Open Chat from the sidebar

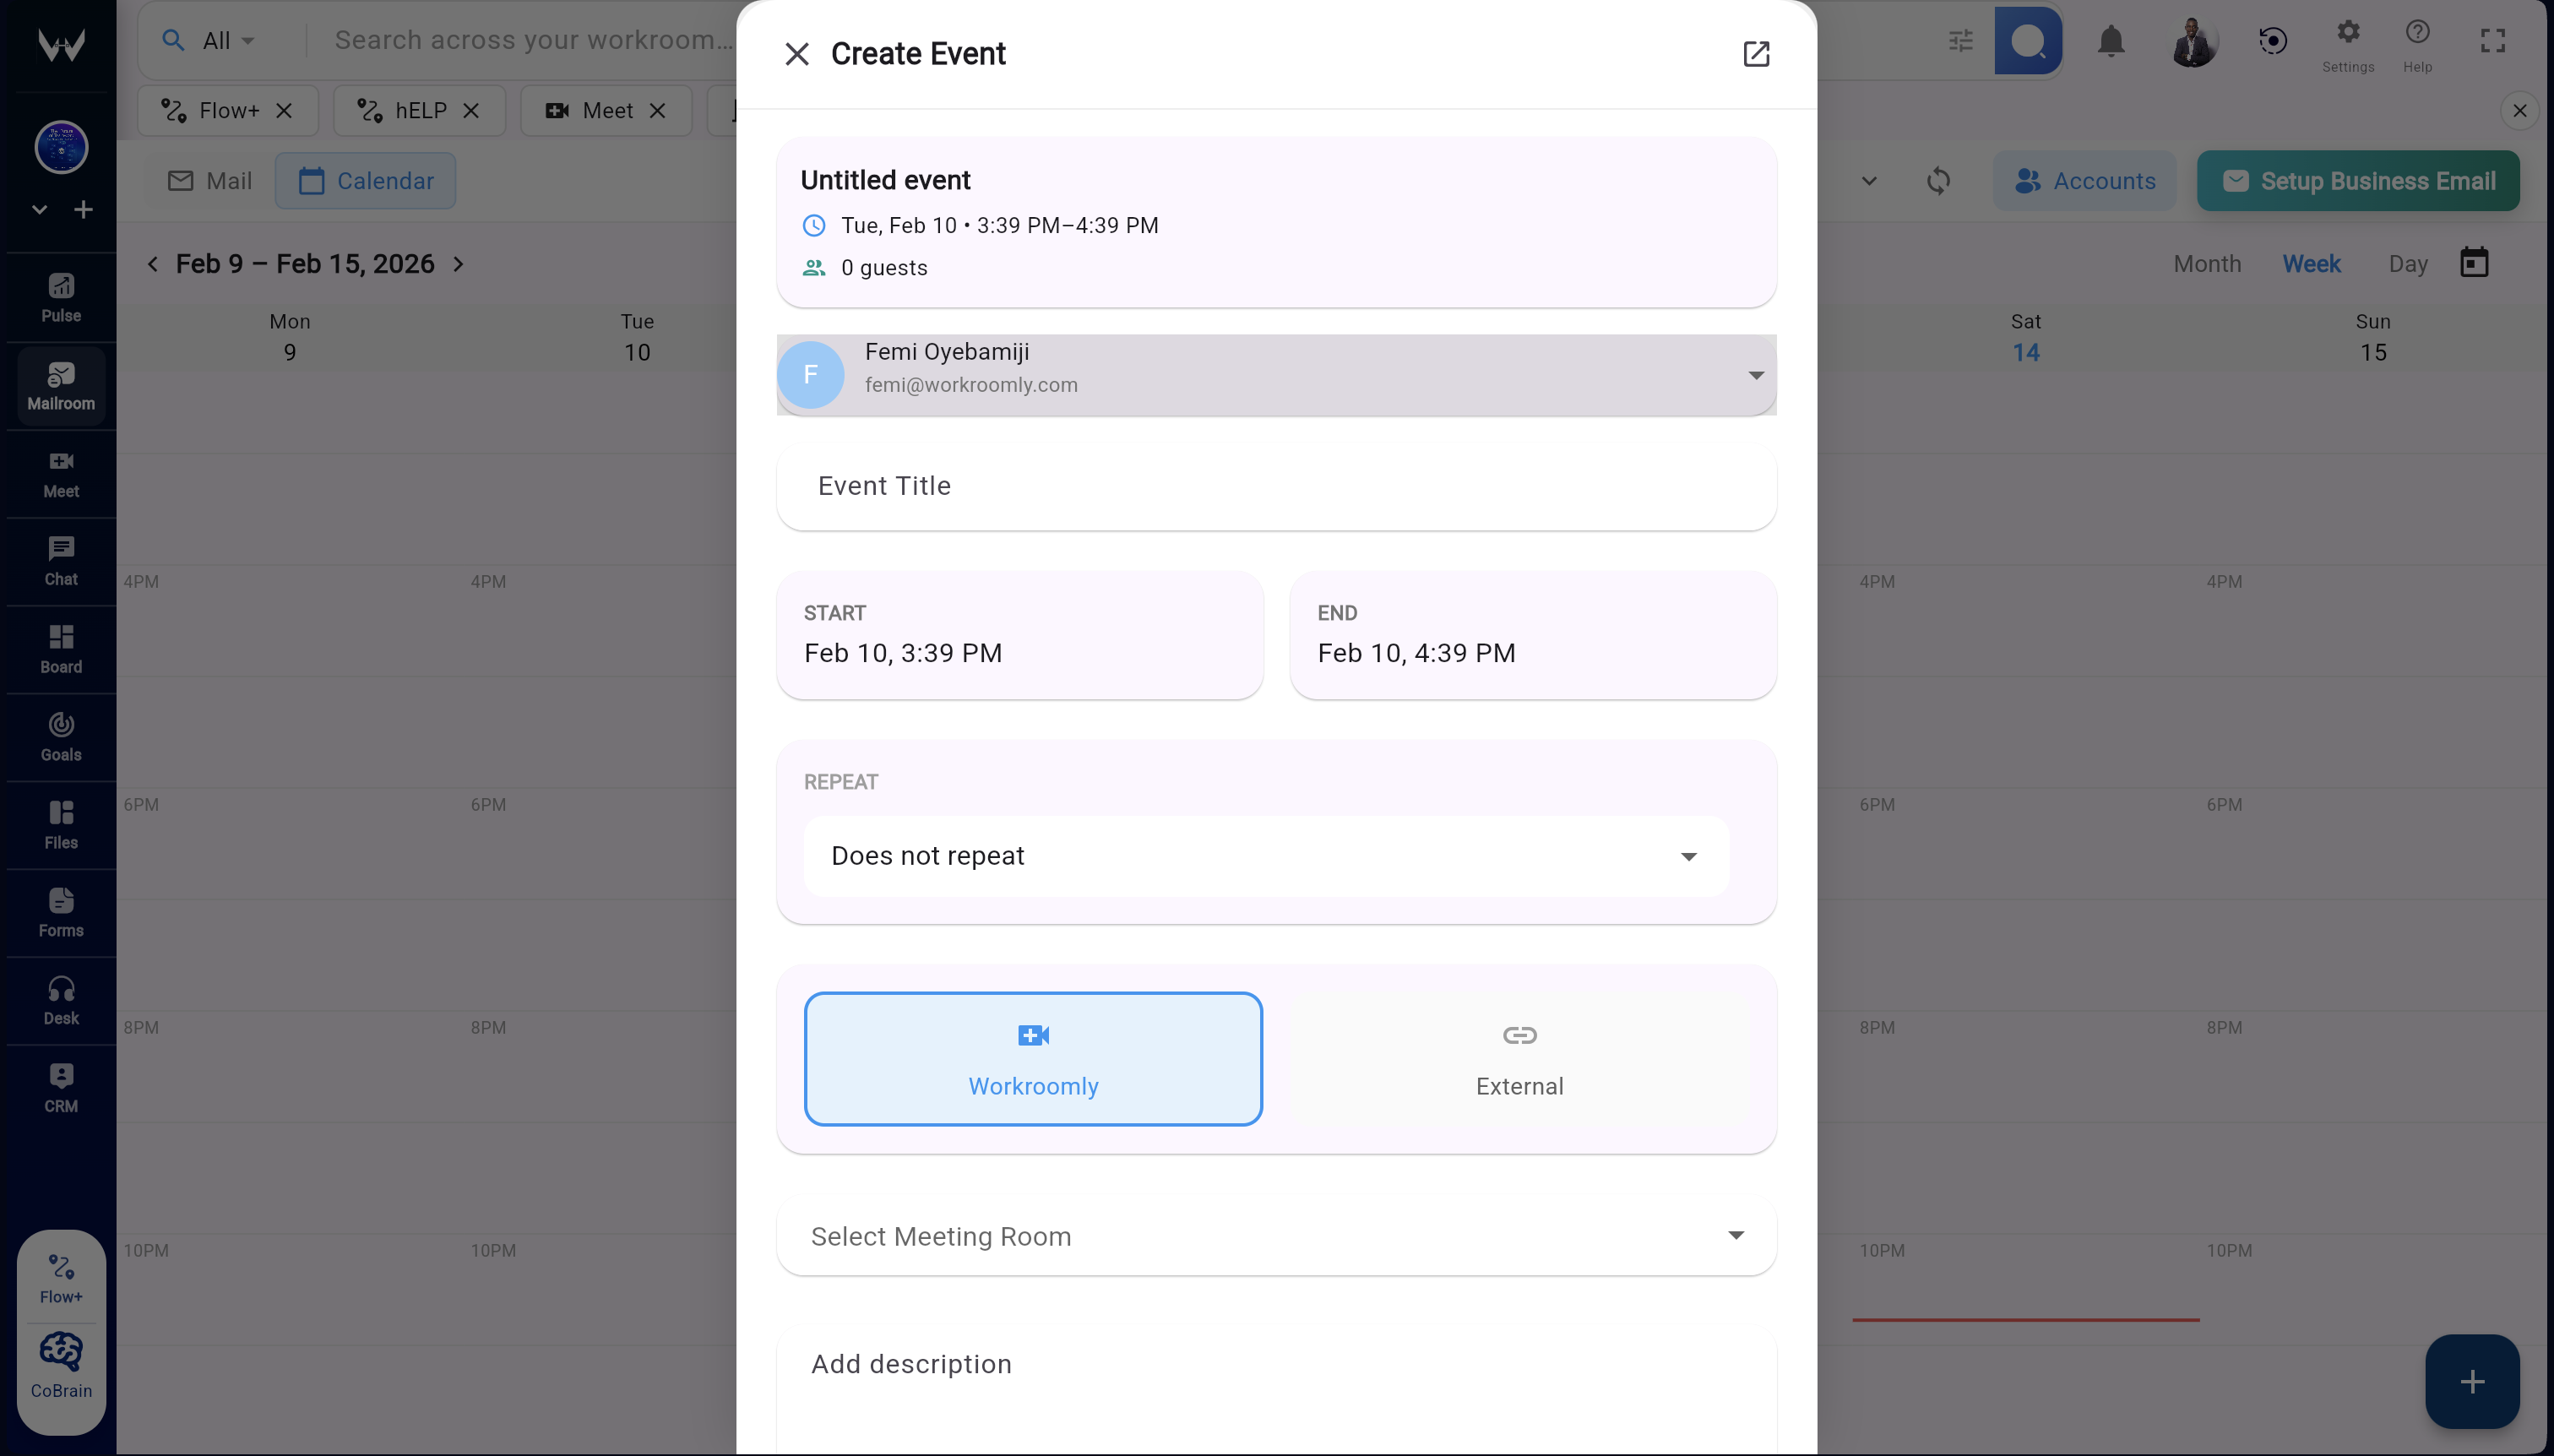(60, 560)
